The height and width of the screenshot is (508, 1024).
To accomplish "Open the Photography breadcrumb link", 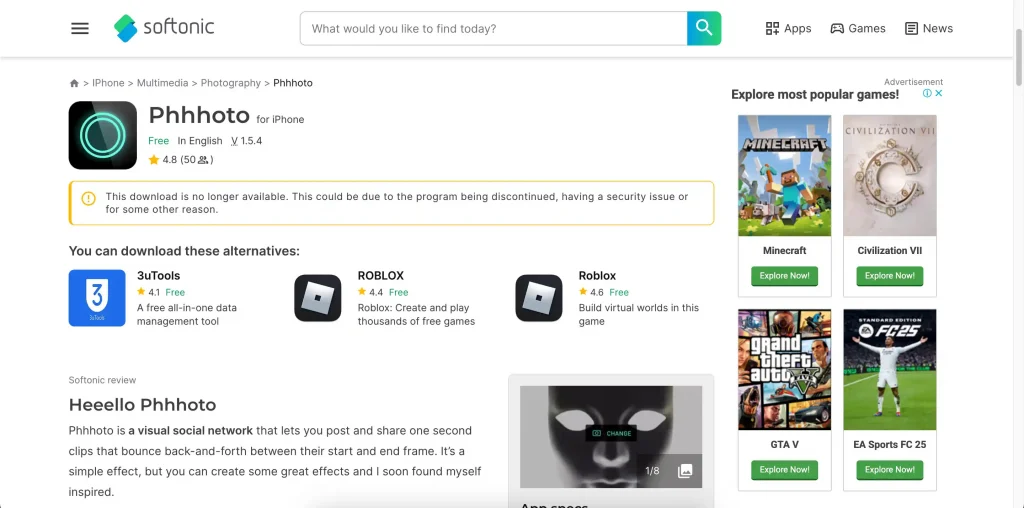I will [x=230, y=83].
